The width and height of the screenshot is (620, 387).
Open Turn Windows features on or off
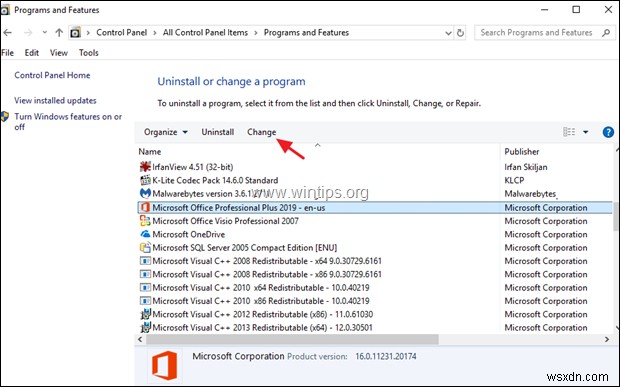[68, 121]
